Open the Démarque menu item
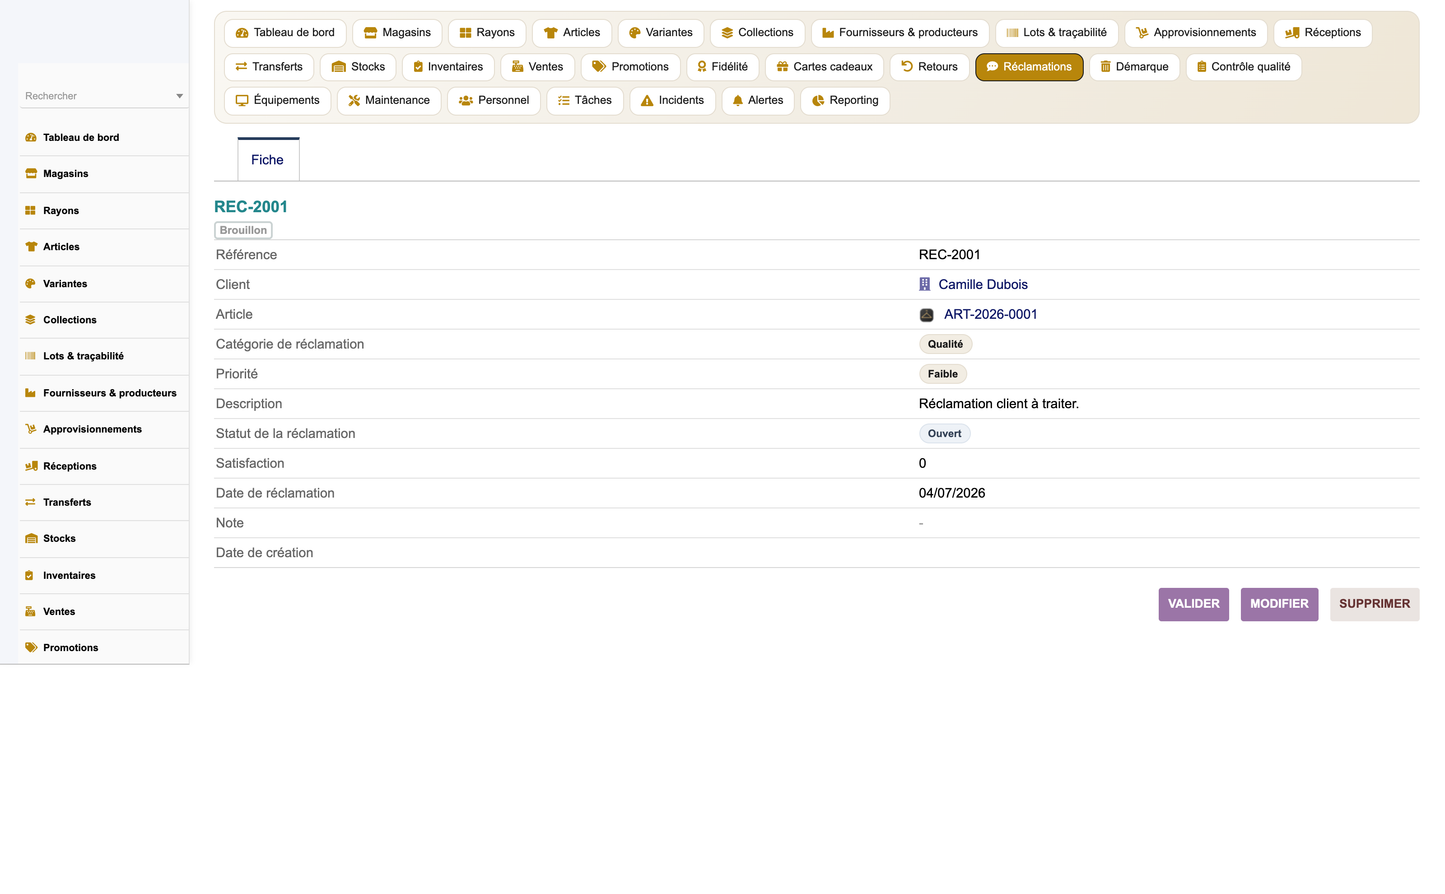The image size is (1445, 894). pyautogui.click(x=1134, y=67)
